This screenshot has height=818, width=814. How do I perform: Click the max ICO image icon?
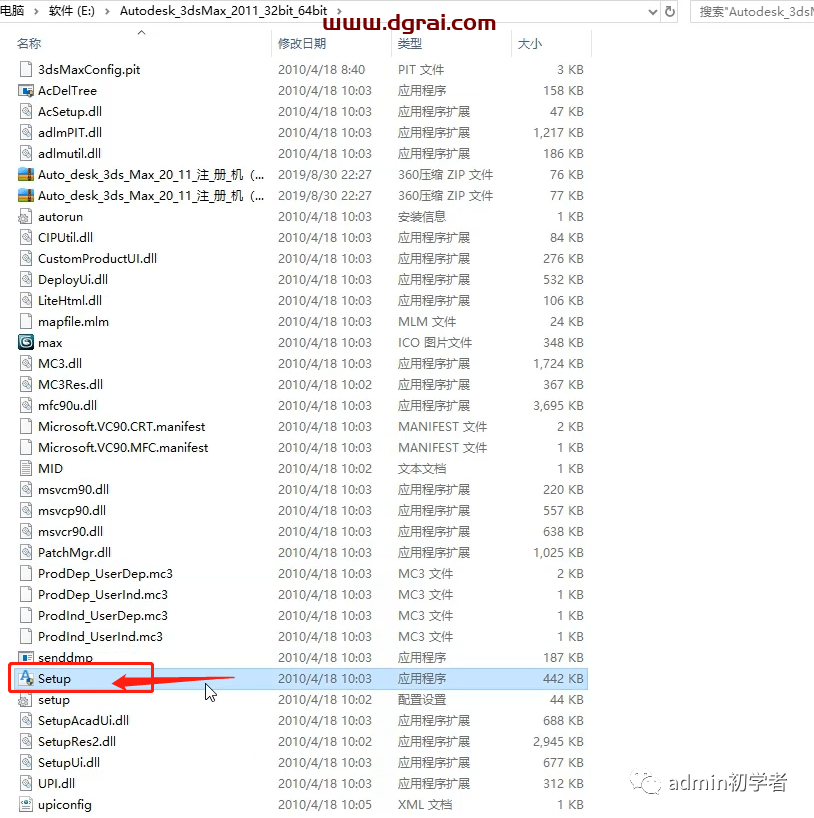click(x=26, y=342)
